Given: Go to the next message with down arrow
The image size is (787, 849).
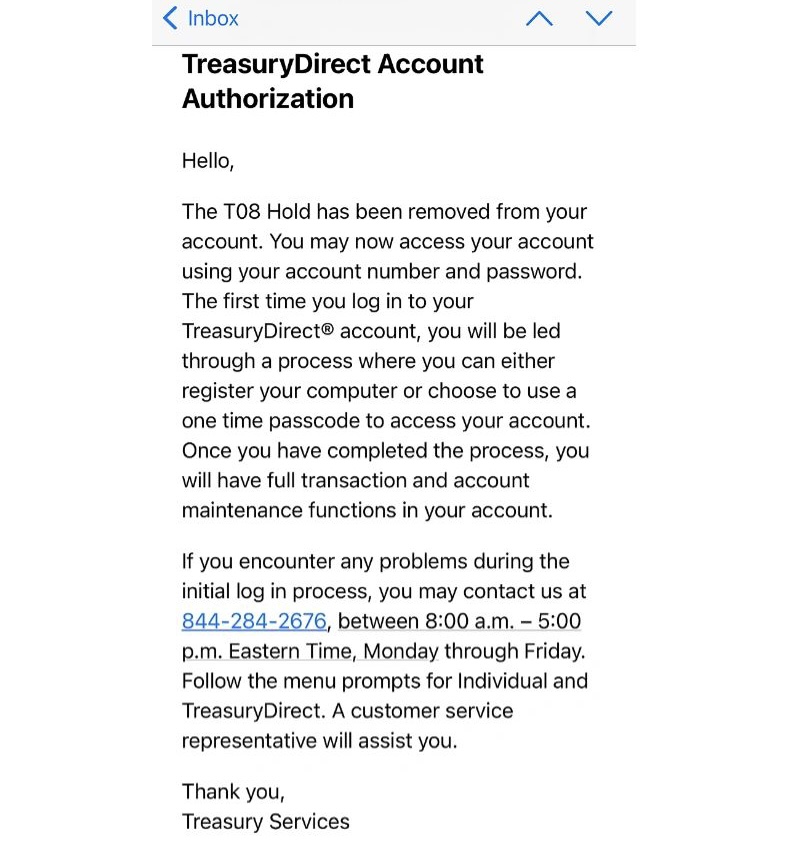Looking at the screenshot, I should point(599,19).
